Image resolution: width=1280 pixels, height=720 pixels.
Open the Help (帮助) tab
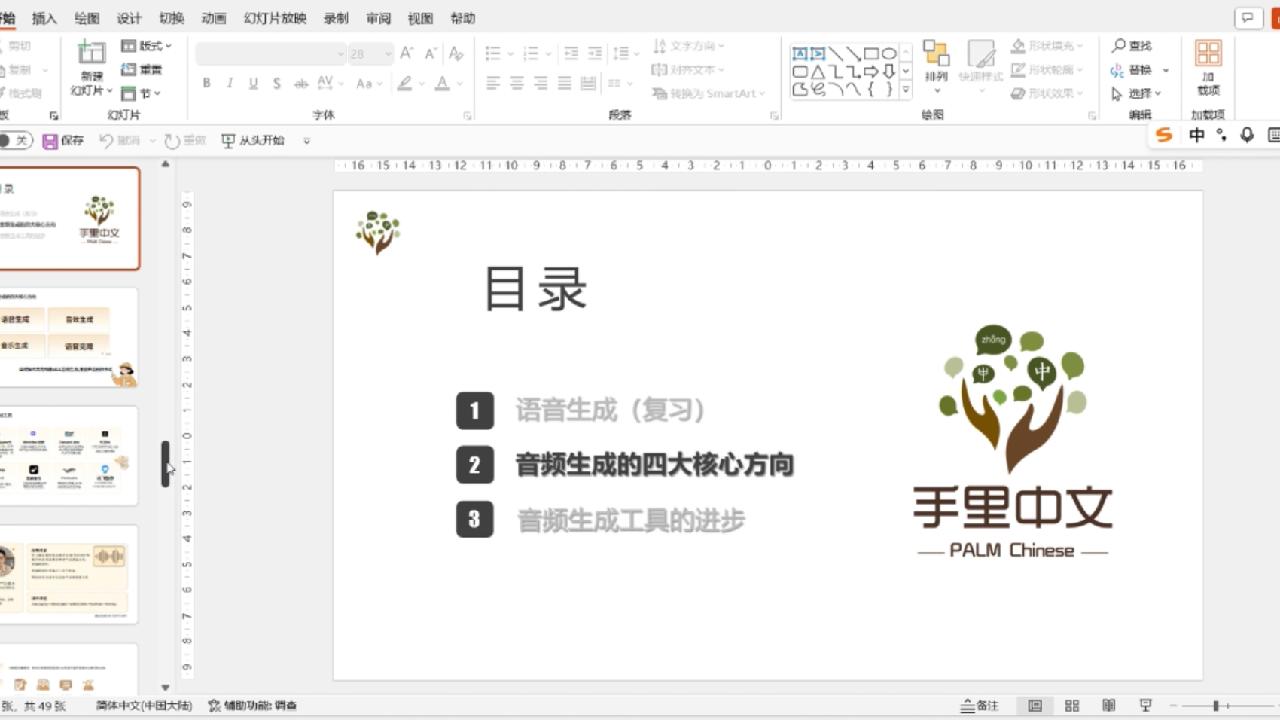point(462,18)
